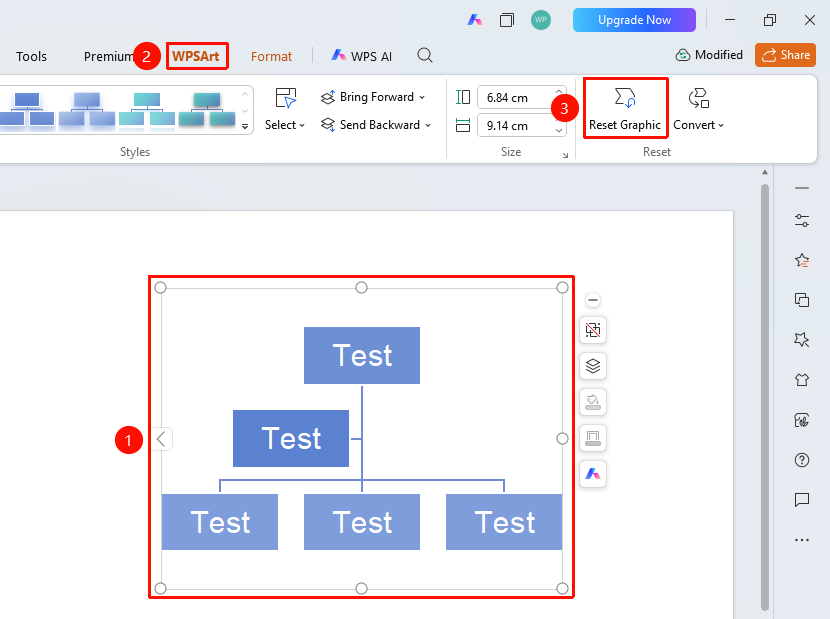This screenshot has width=830, height=619.
Task: Open the comment bubble icon in sidebar
Action: pos(802,499)
